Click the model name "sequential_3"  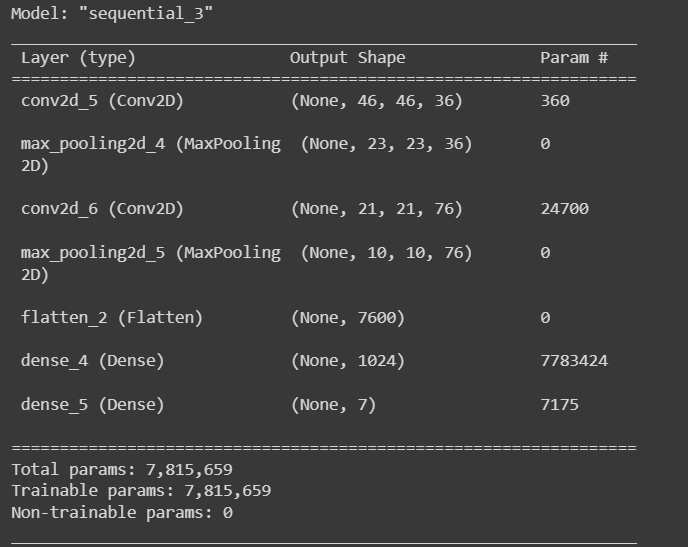tap(146, 14)
